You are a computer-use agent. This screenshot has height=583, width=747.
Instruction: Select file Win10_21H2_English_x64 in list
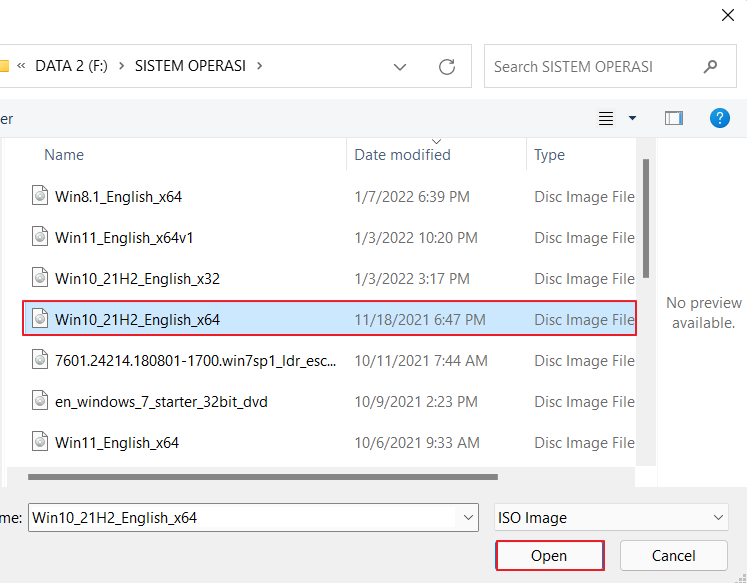pos(137,320)
